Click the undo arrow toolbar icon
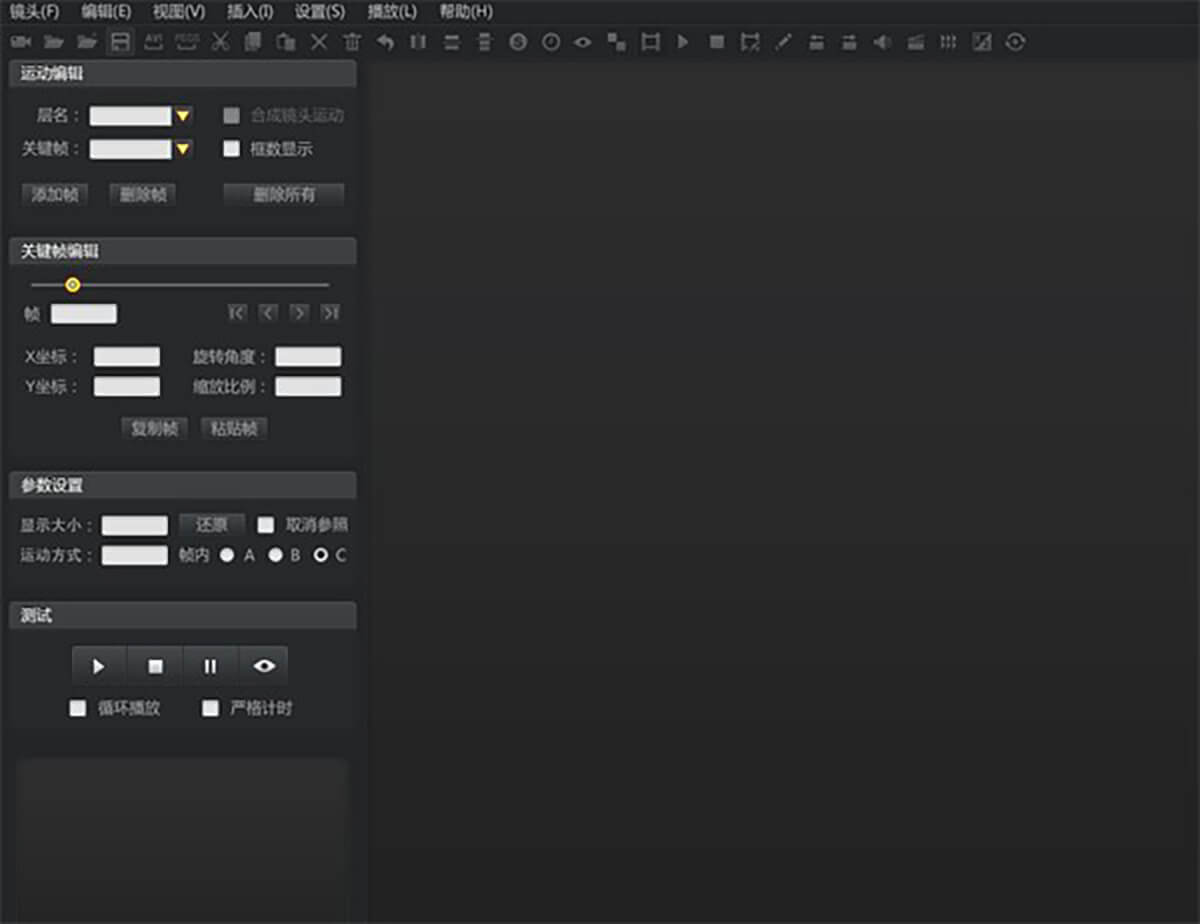 [x=385, y=42]
